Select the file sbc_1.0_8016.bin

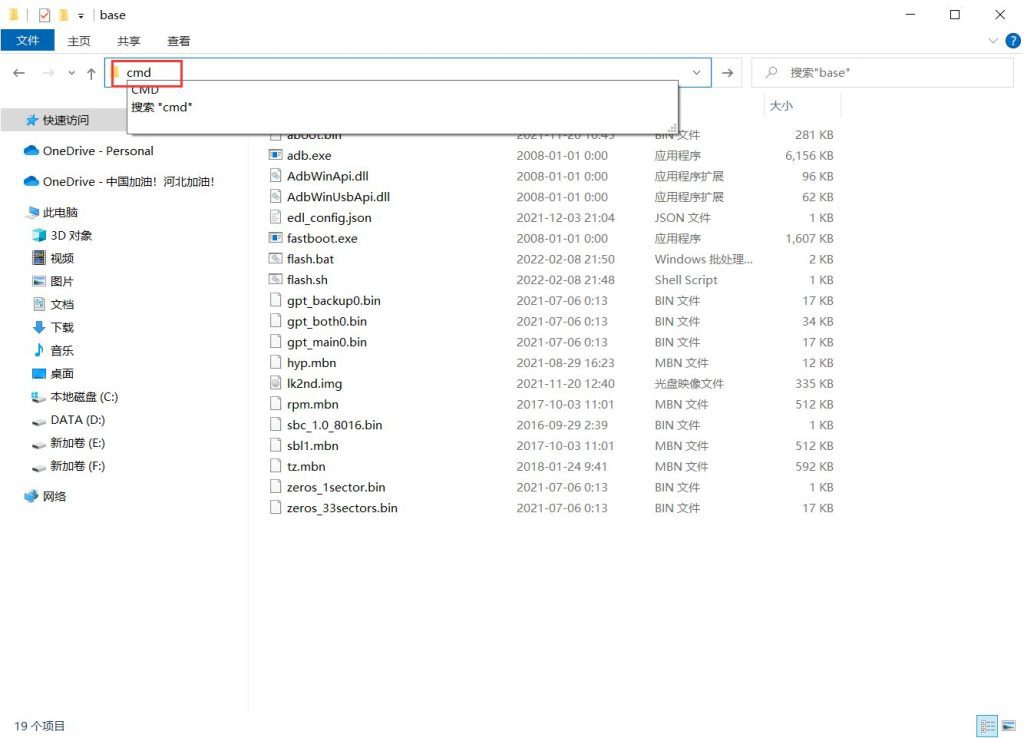[x=334, y=425]
